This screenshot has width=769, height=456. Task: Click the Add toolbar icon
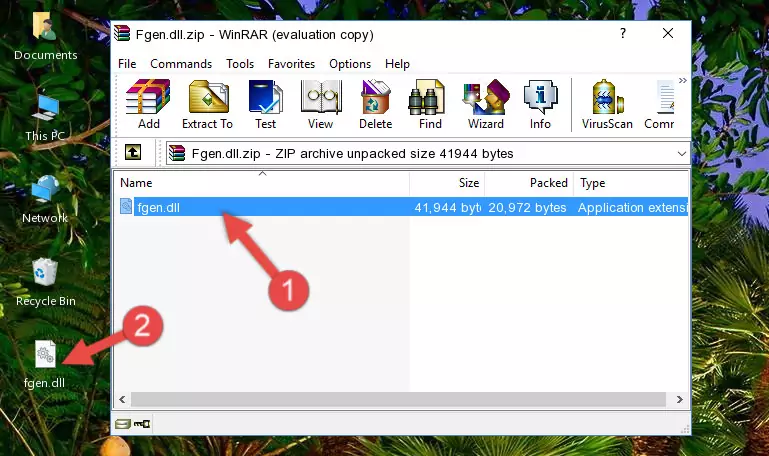(148, 104)
